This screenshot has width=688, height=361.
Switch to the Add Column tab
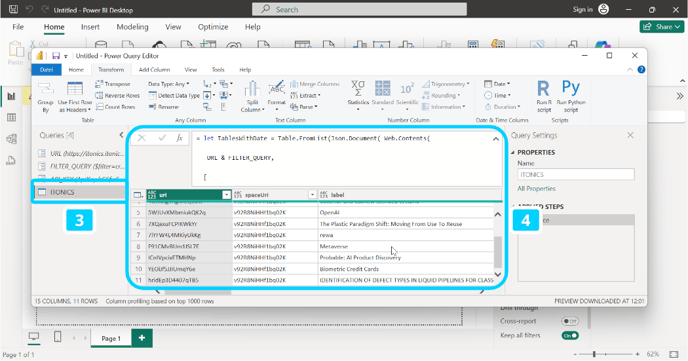click(154, 70)
